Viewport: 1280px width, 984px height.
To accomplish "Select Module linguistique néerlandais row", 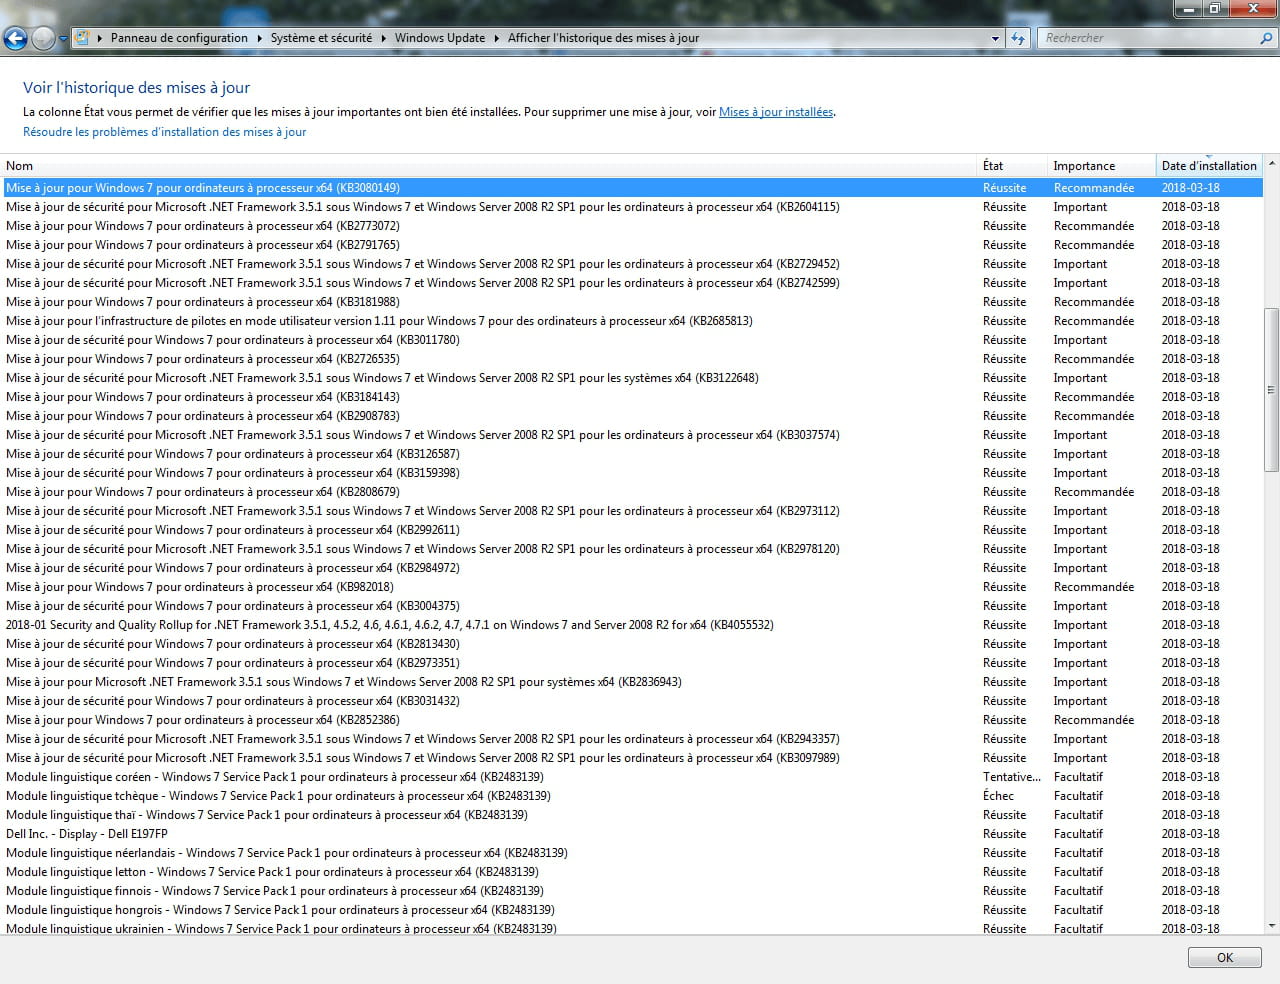I will (632, 853).
